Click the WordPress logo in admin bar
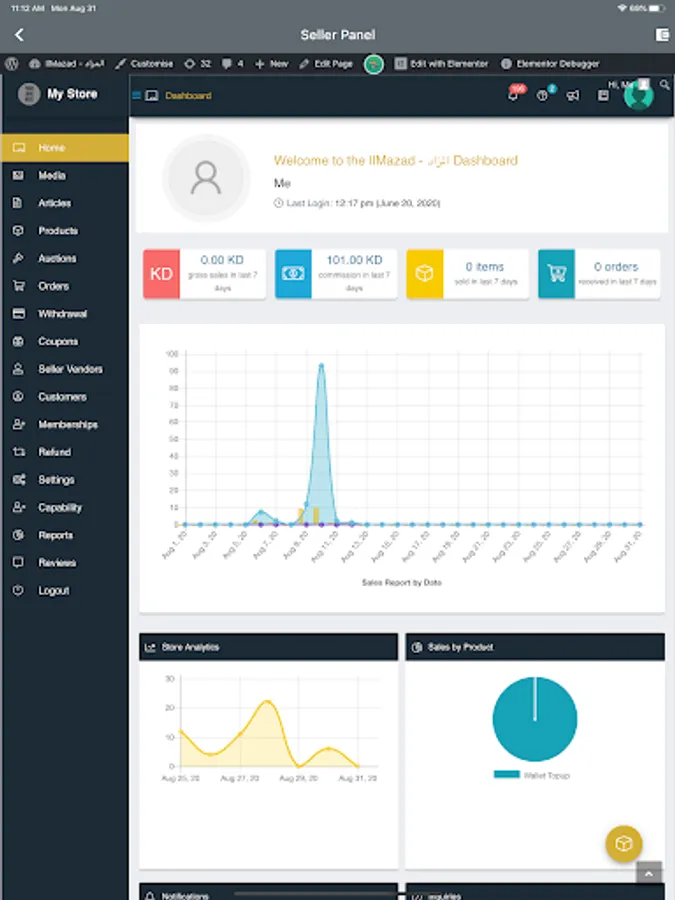Image resolution: width=675 pixels, height=900 pixels. (12, 64)
